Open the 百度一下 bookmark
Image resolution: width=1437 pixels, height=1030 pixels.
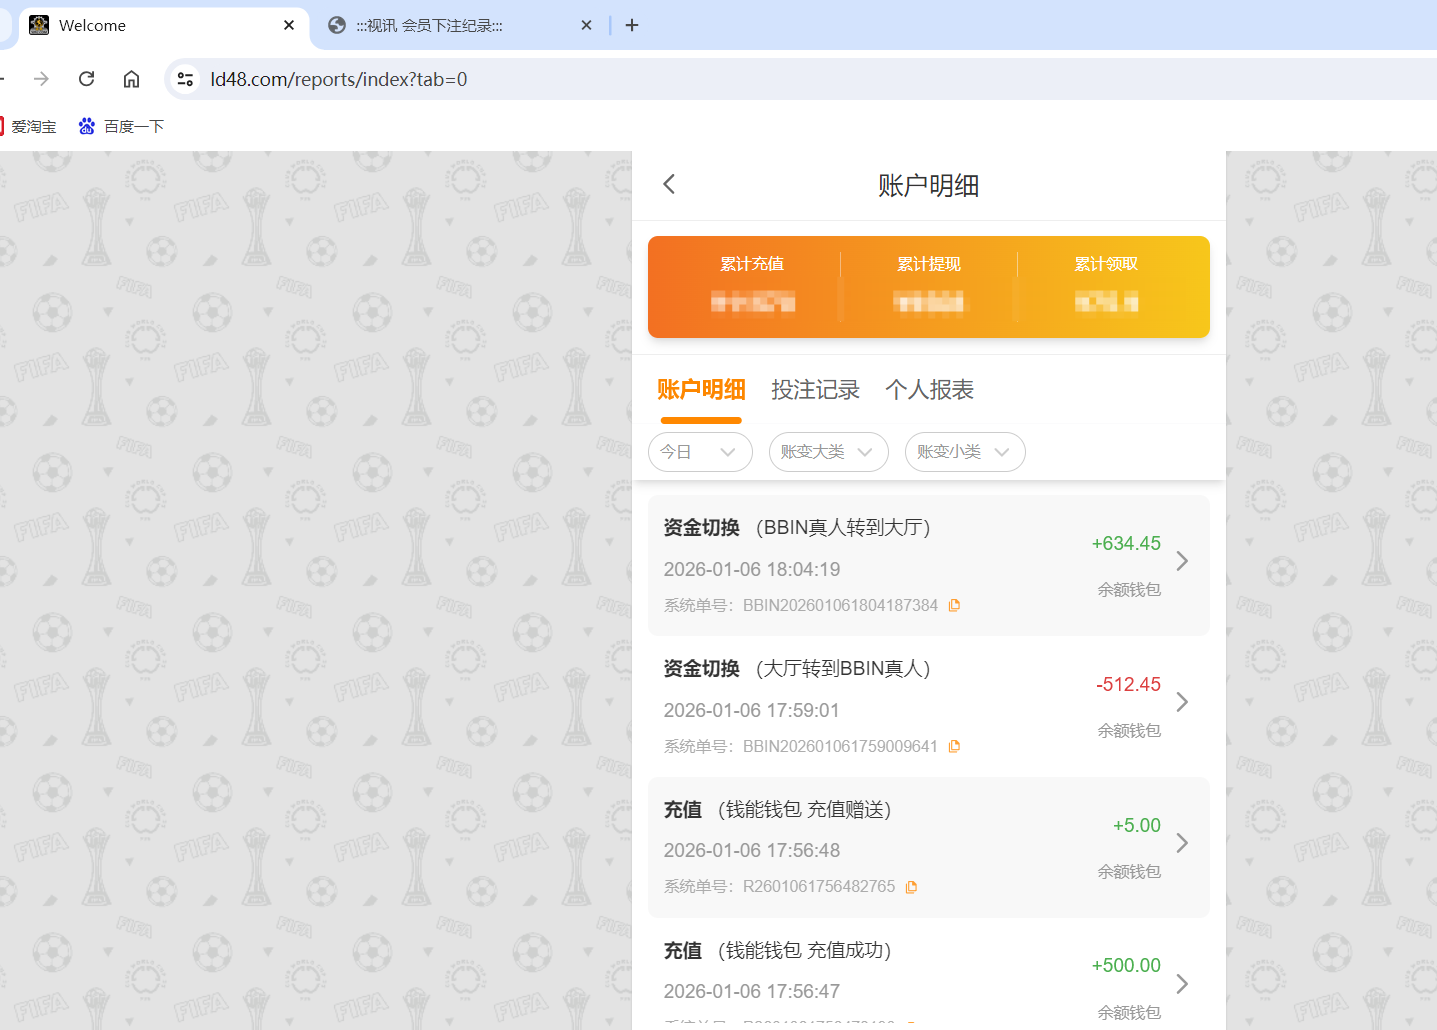(x=120, y=126)
